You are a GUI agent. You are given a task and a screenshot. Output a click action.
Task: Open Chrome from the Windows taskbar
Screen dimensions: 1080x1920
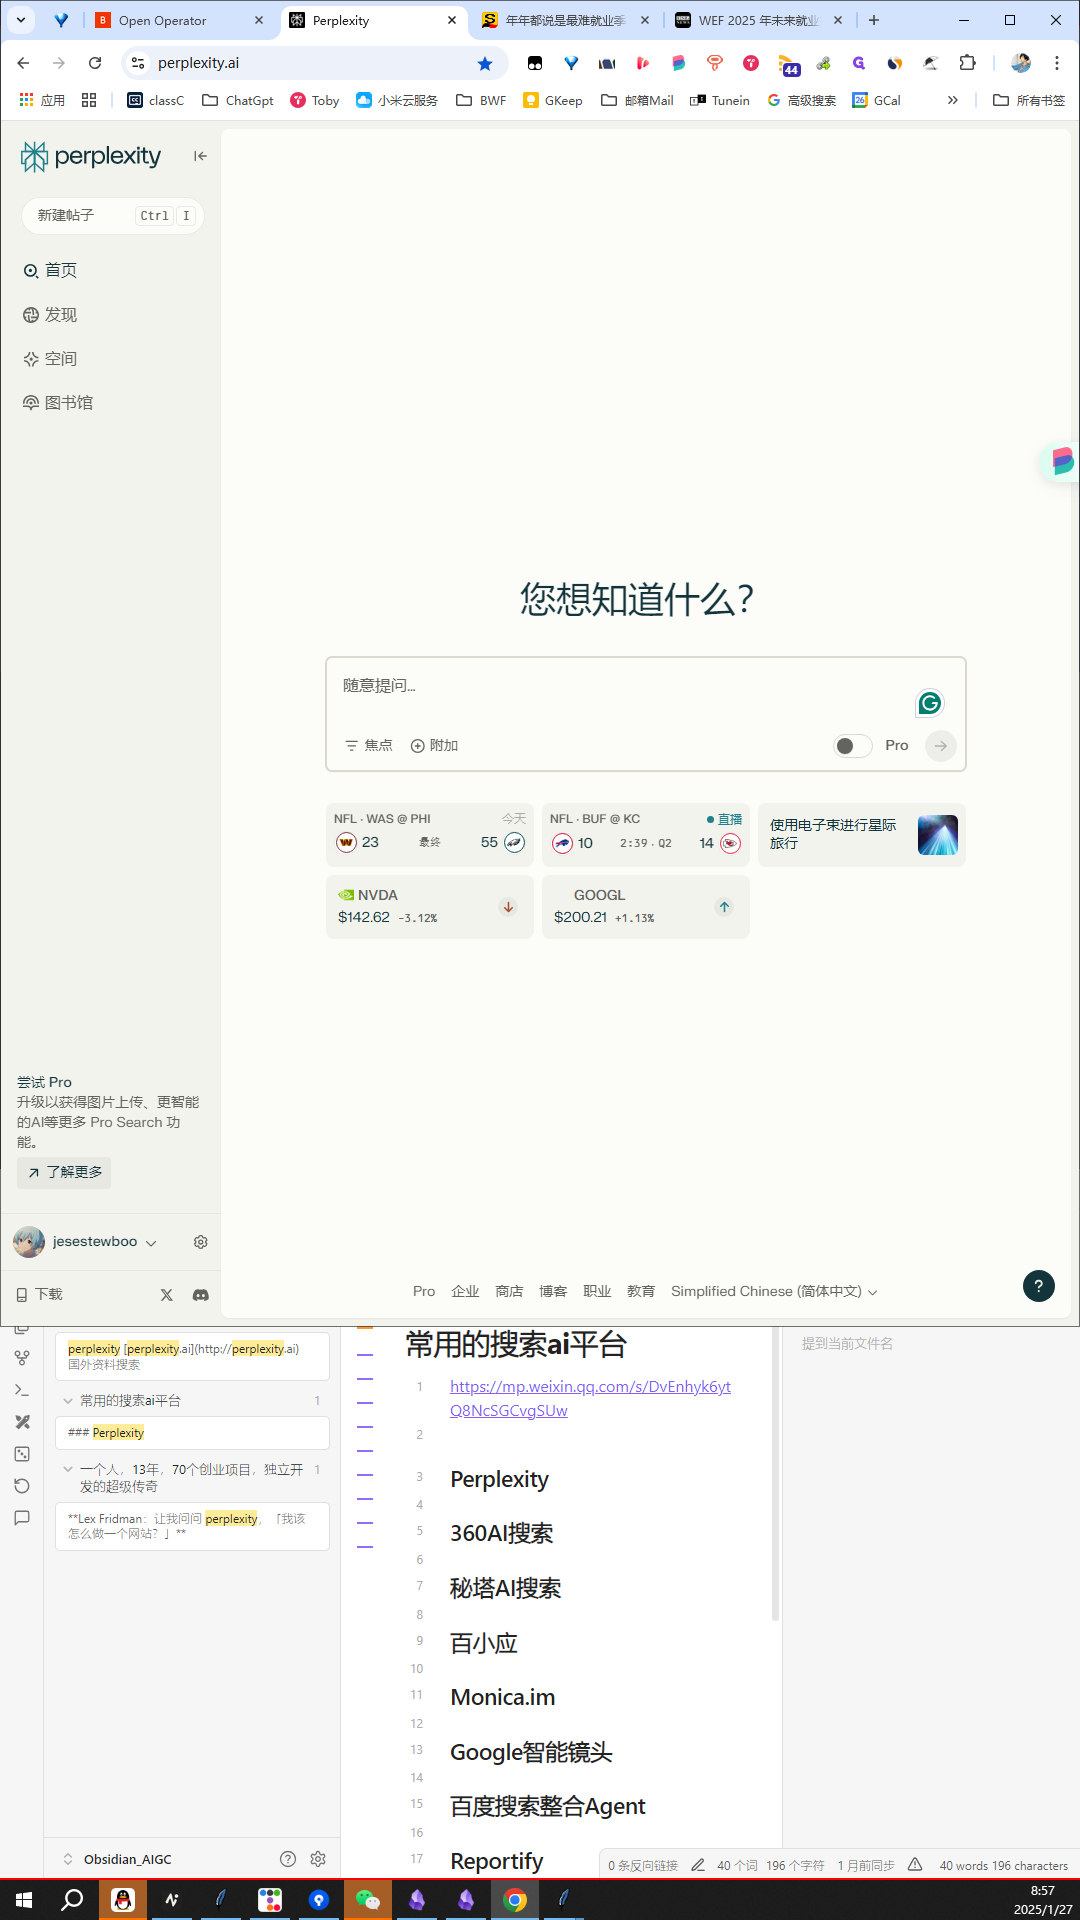[515, 1900]
